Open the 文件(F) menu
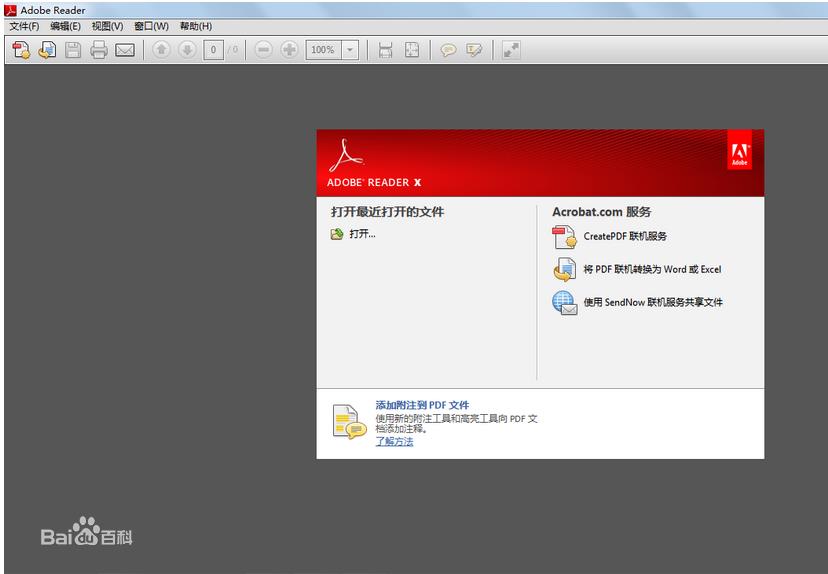The width and height of the screenshot is (828, 574). pos(24,26)
